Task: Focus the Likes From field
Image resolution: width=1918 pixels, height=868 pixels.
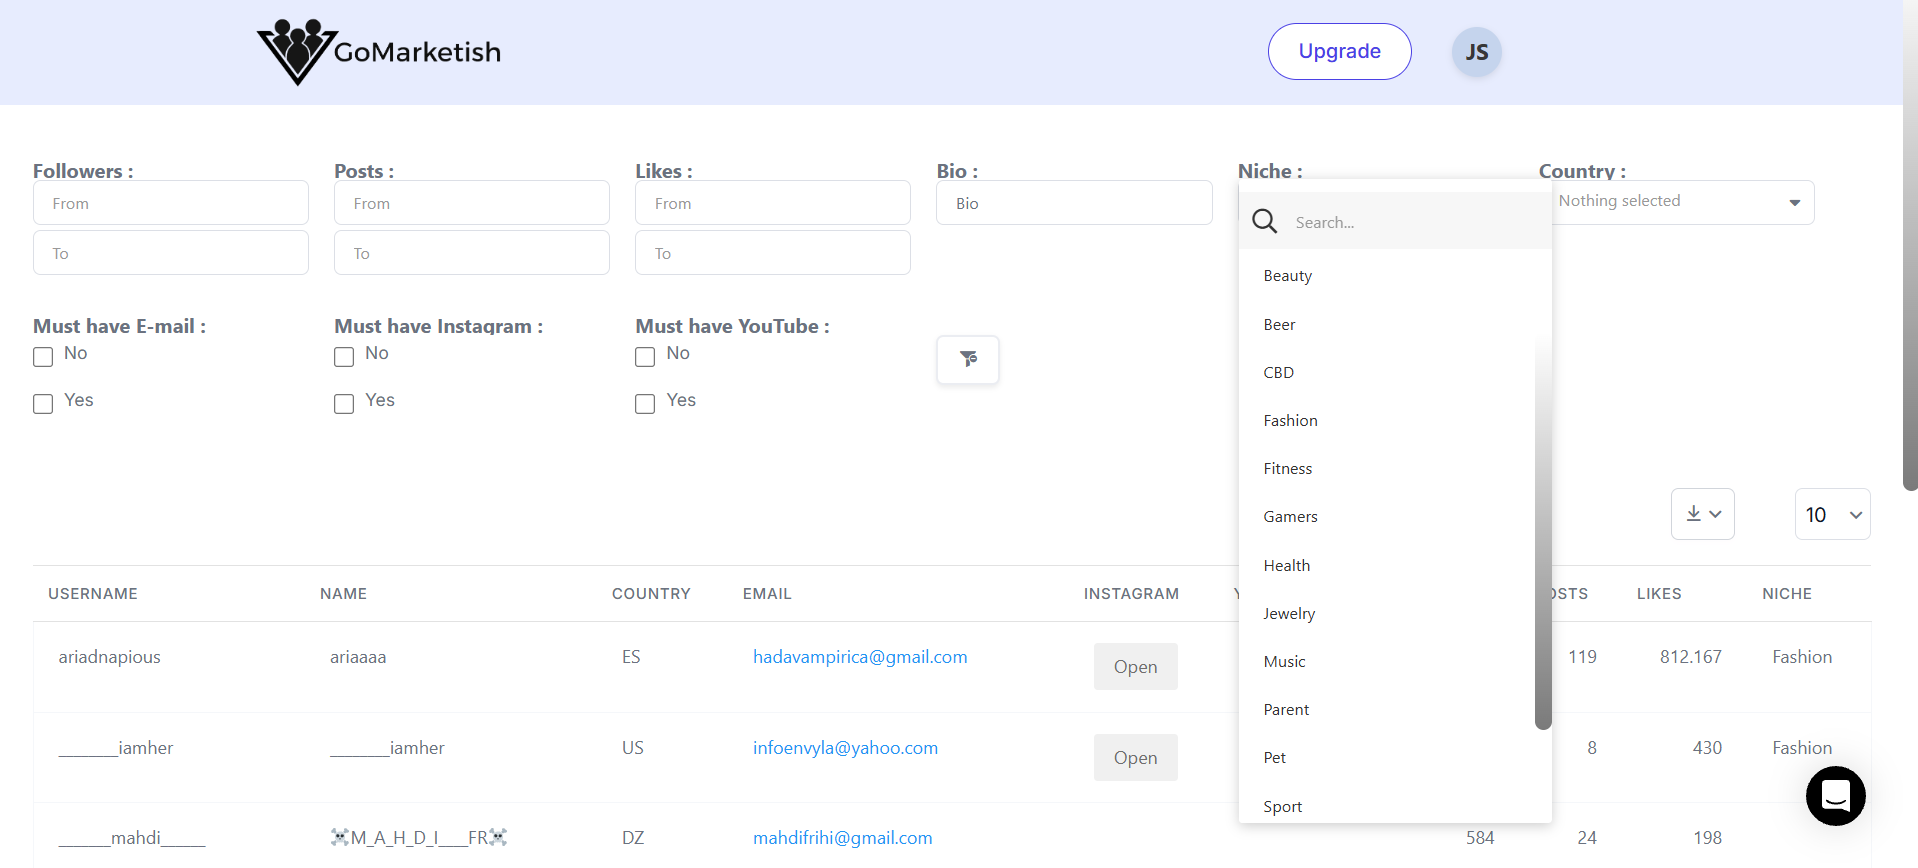Action: [773, 203]
